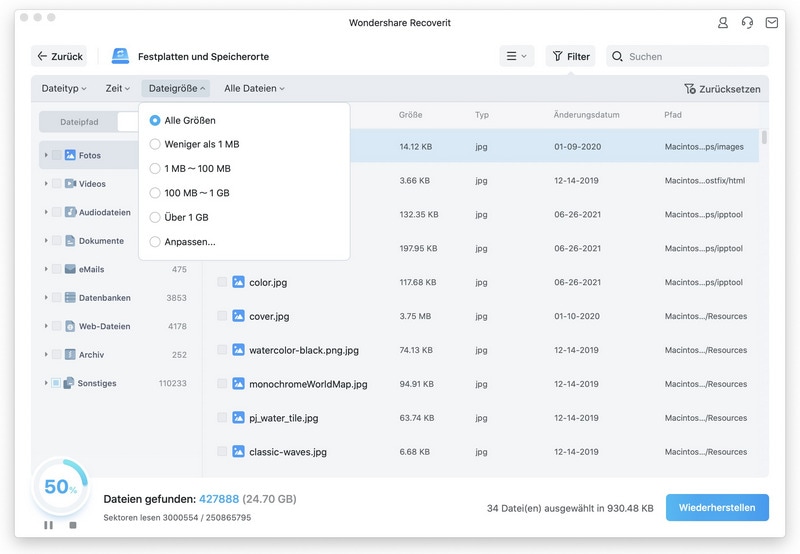Expand the Dokumente tree item
Image resolution: width=800 pixels, height=554 pixels.
[x=46, y=240]
